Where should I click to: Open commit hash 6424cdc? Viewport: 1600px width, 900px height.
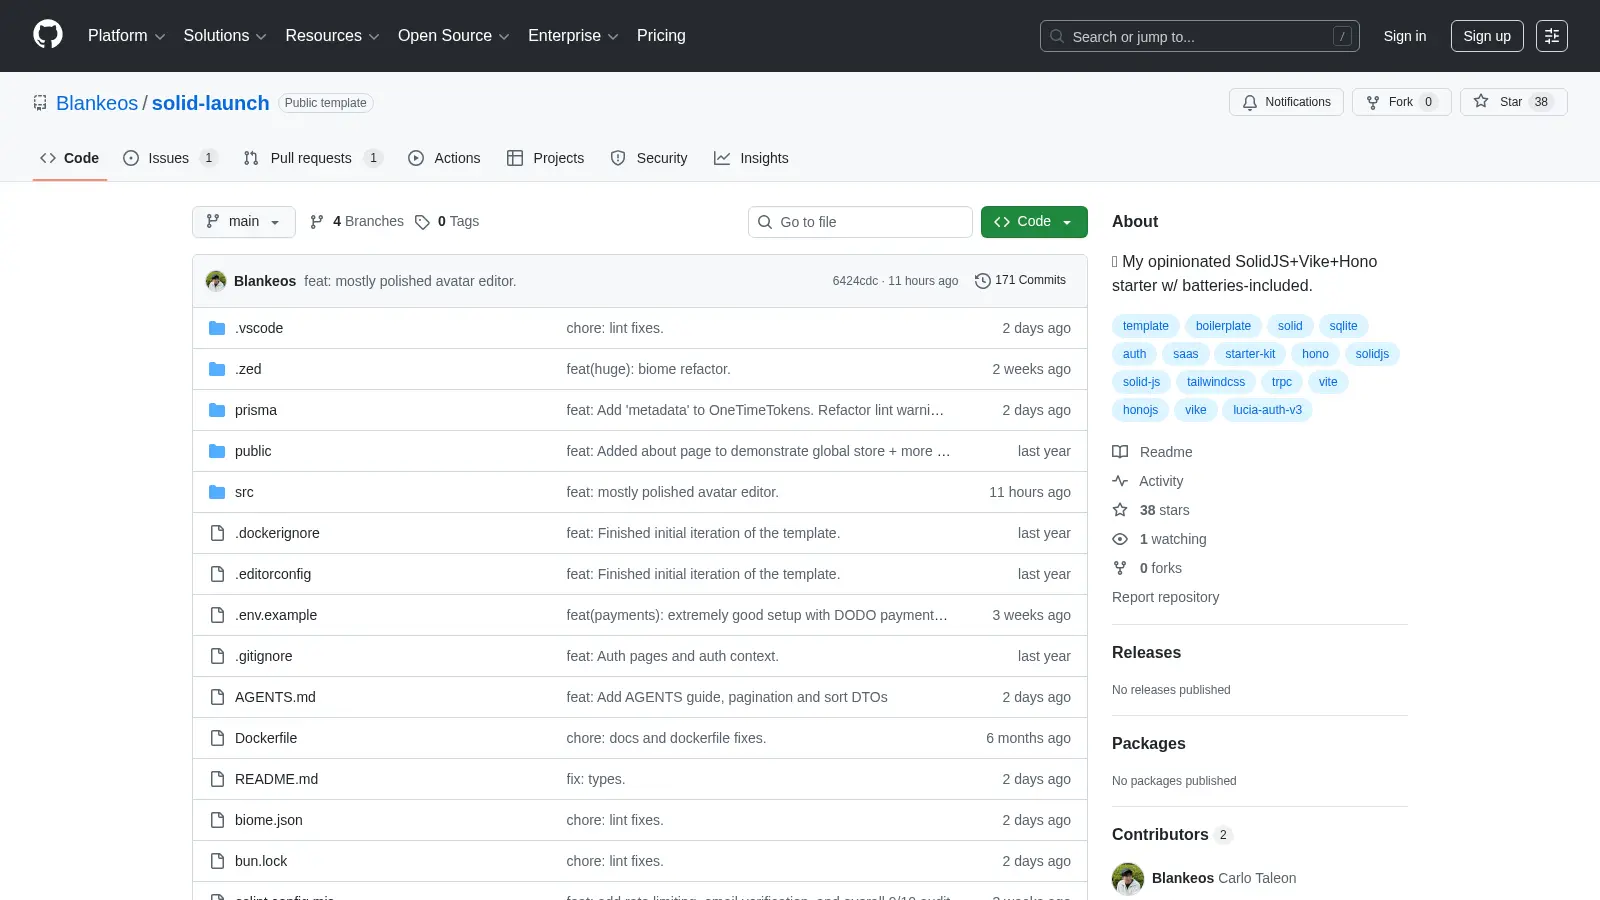pos(855,281)
